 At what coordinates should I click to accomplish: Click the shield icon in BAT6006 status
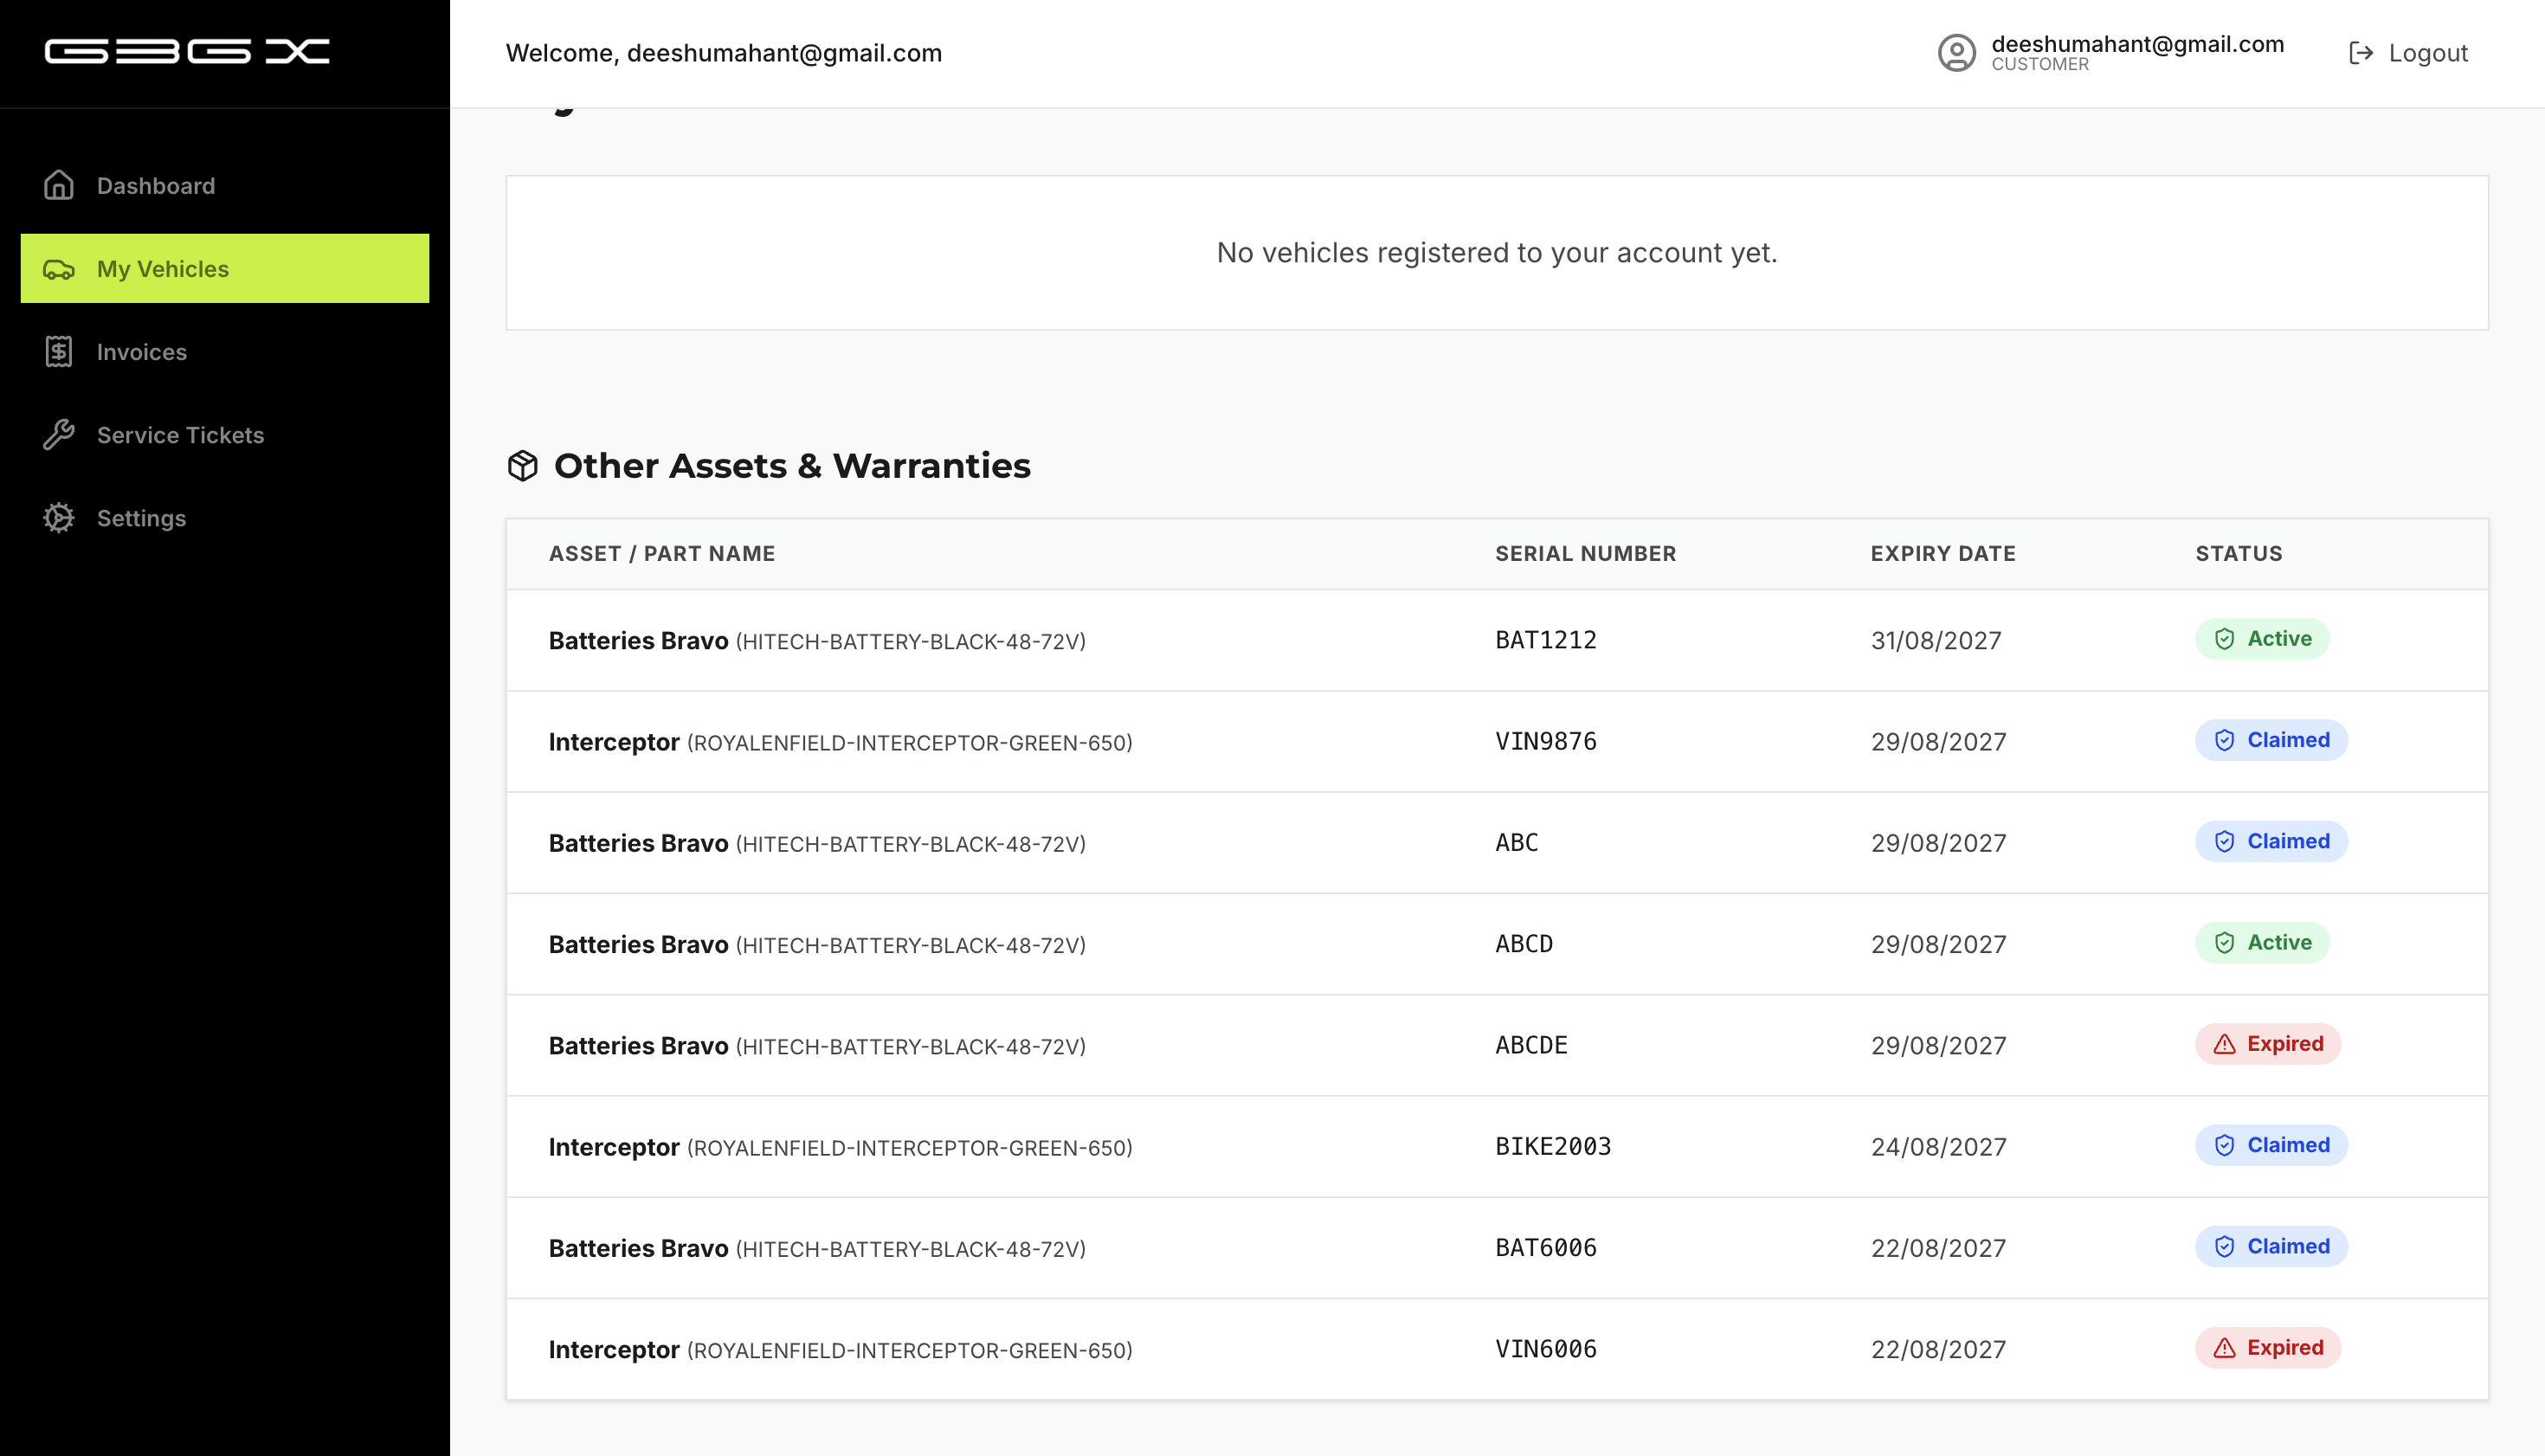(2225, 1246)
